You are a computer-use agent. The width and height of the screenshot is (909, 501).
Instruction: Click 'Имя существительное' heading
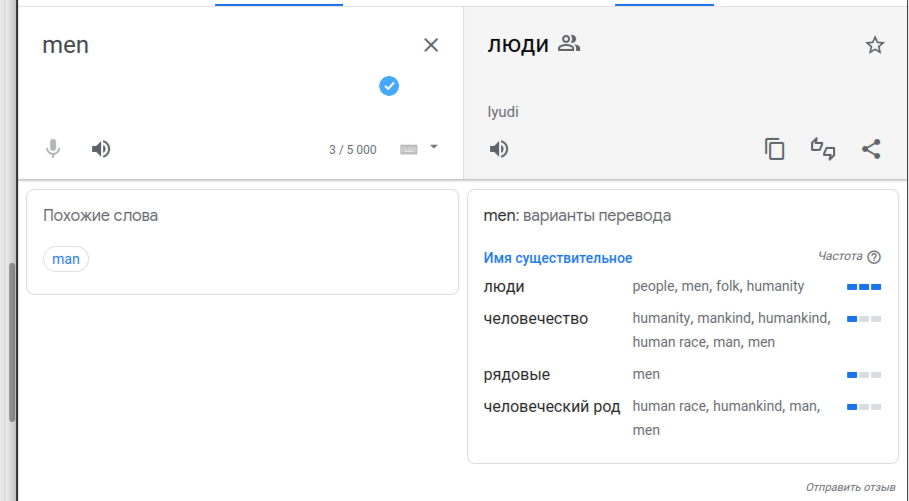tap(558, 258)
